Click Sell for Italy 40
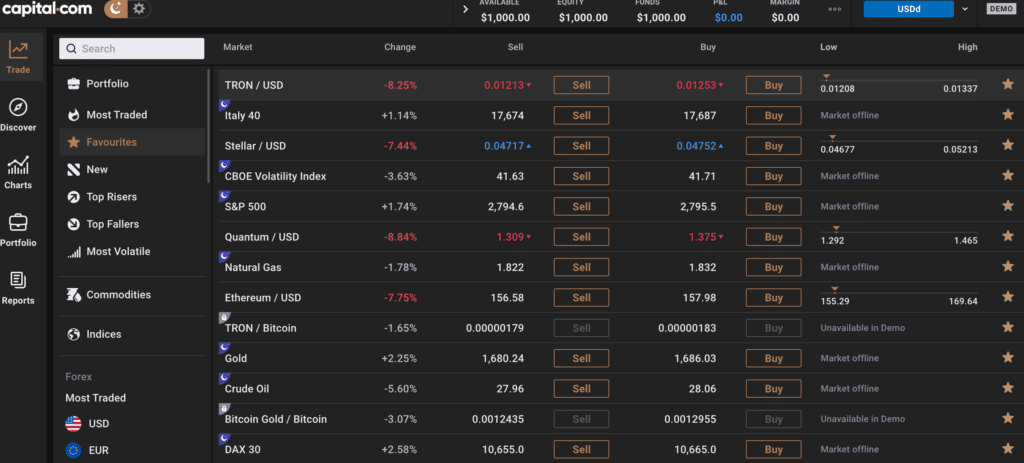The width and height of the screenshot is (1024, 463). point(581,116)
